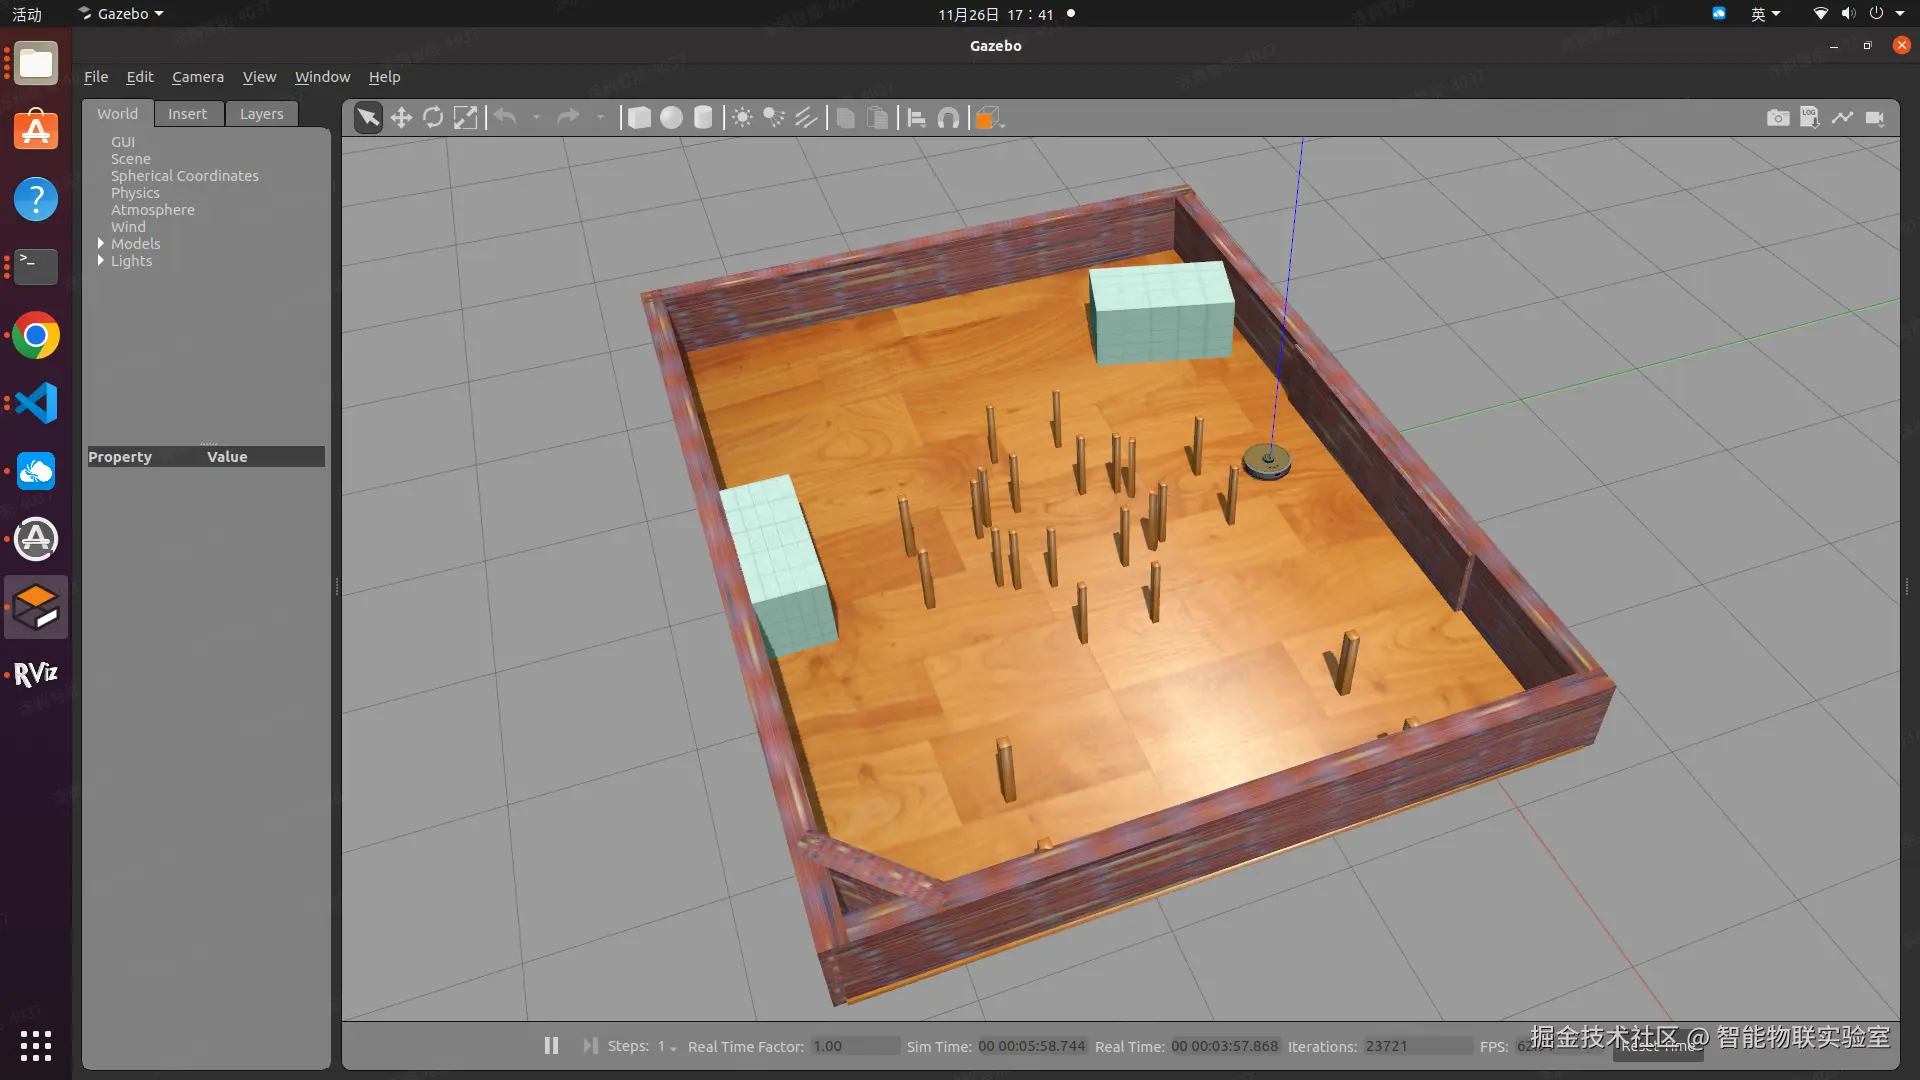Screen dimensions: 1920x1080
Task: Insert a cylinder shape
Action: [703, 118]
